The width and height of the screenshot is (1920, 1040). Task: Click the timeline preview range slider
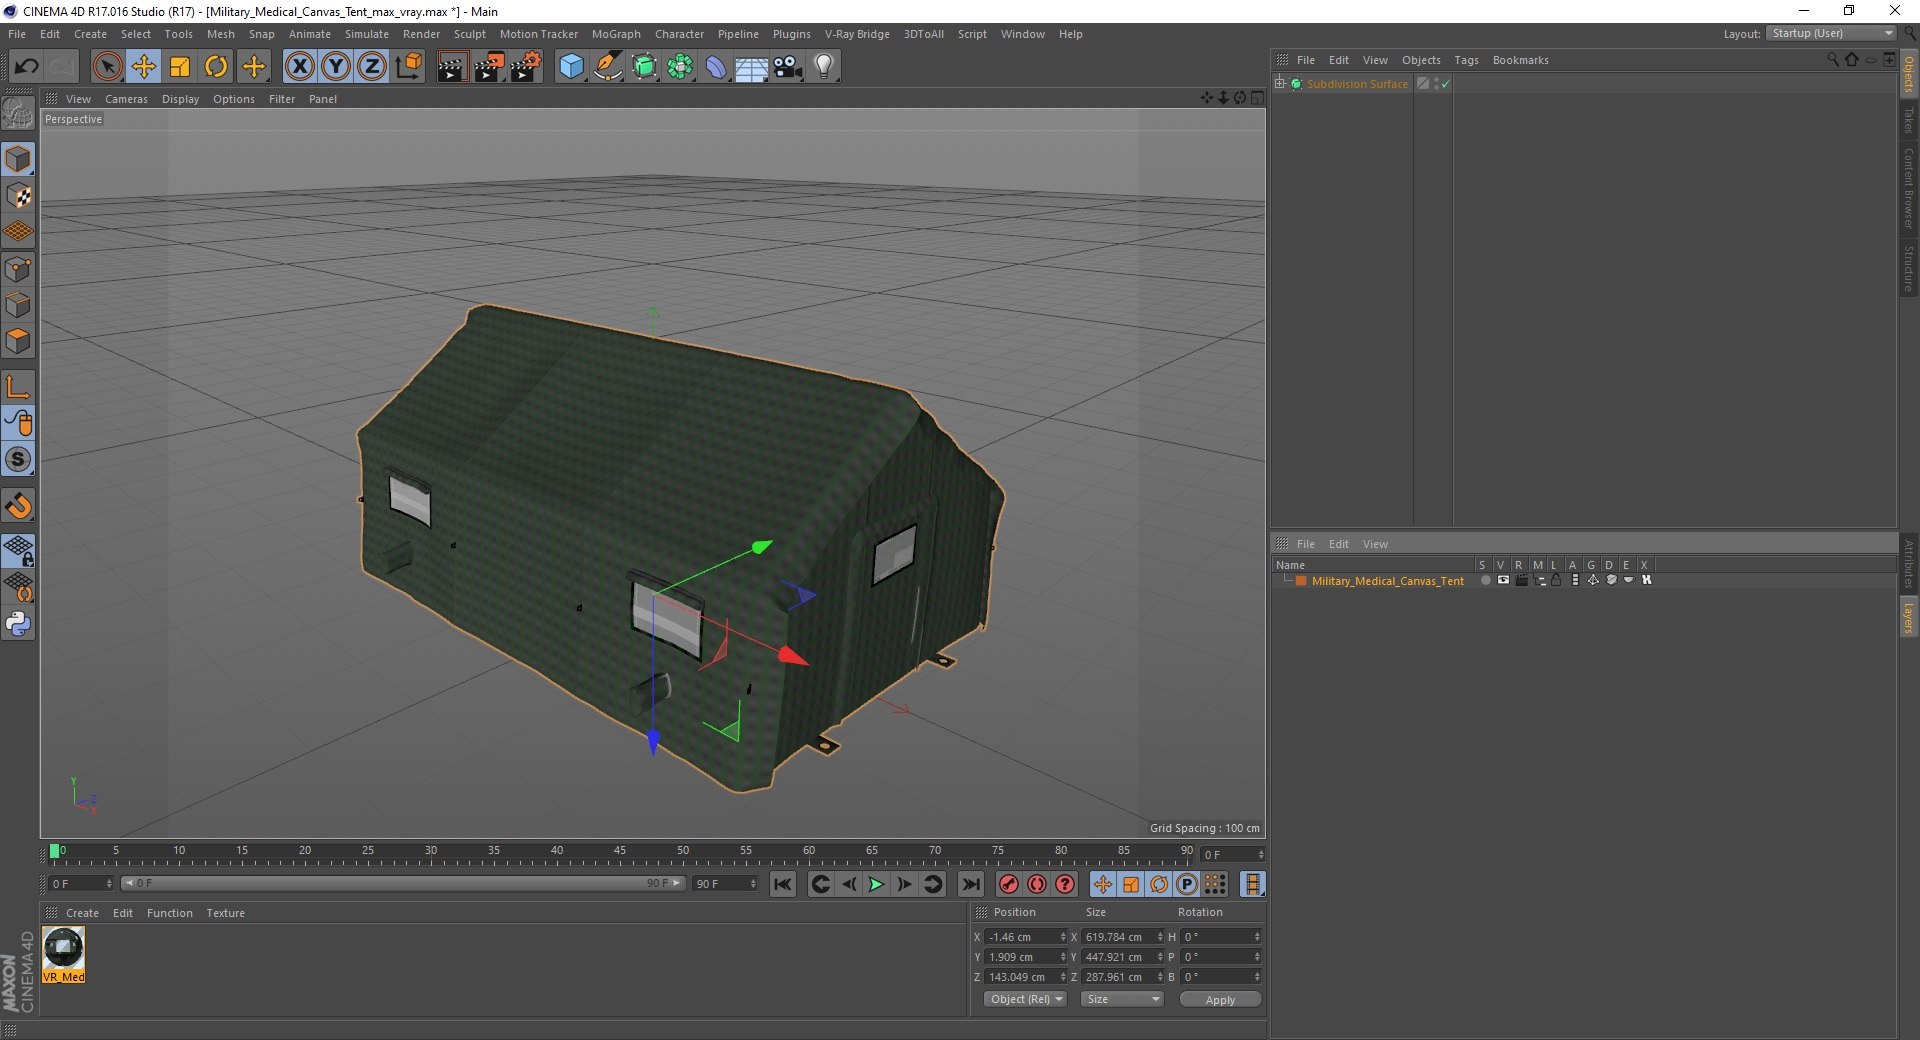(x=403, y=883)
